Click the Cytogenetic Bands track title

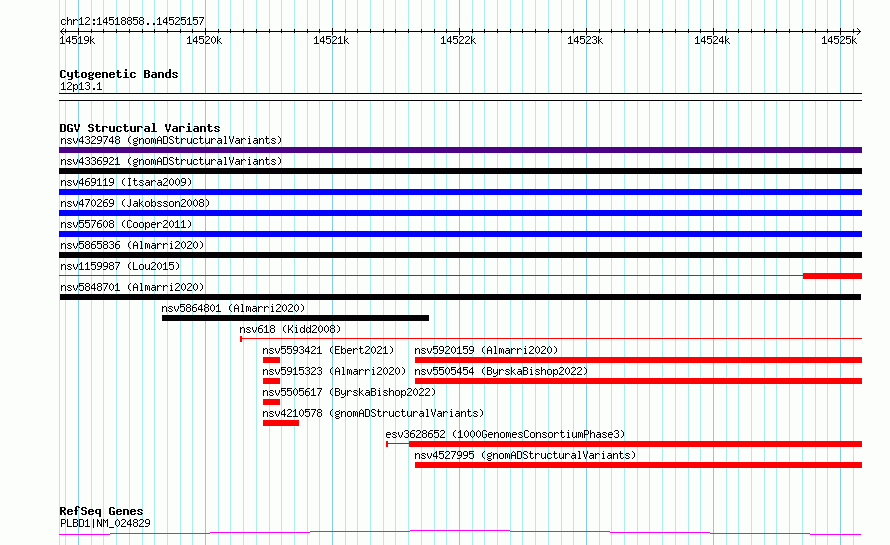pyautogui.click(x=119, y=74)
